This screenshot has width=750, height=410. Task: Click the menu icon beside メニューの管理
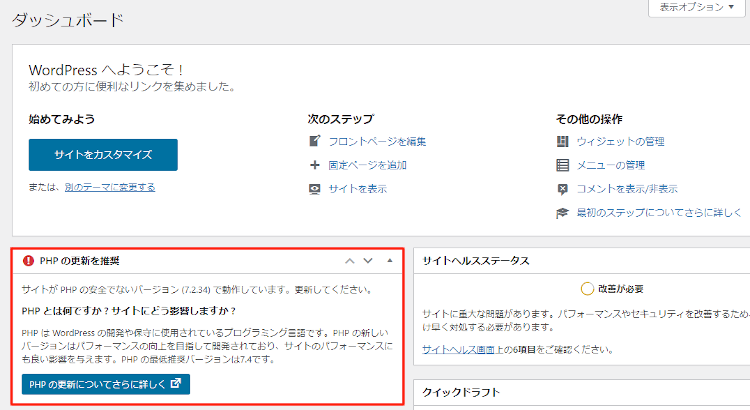pyautogui.click(x=562, y=165)
